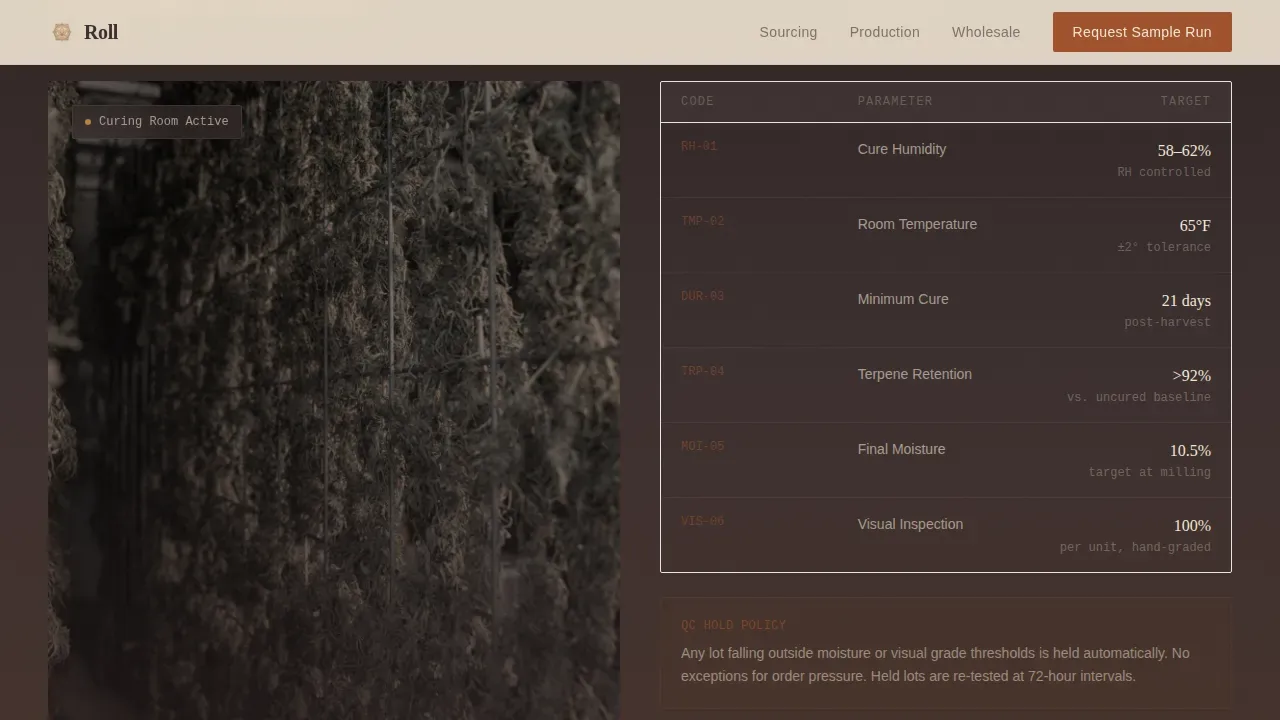Click Request Sample Run button
The image size is (1280, 720).
(1142, 32)
